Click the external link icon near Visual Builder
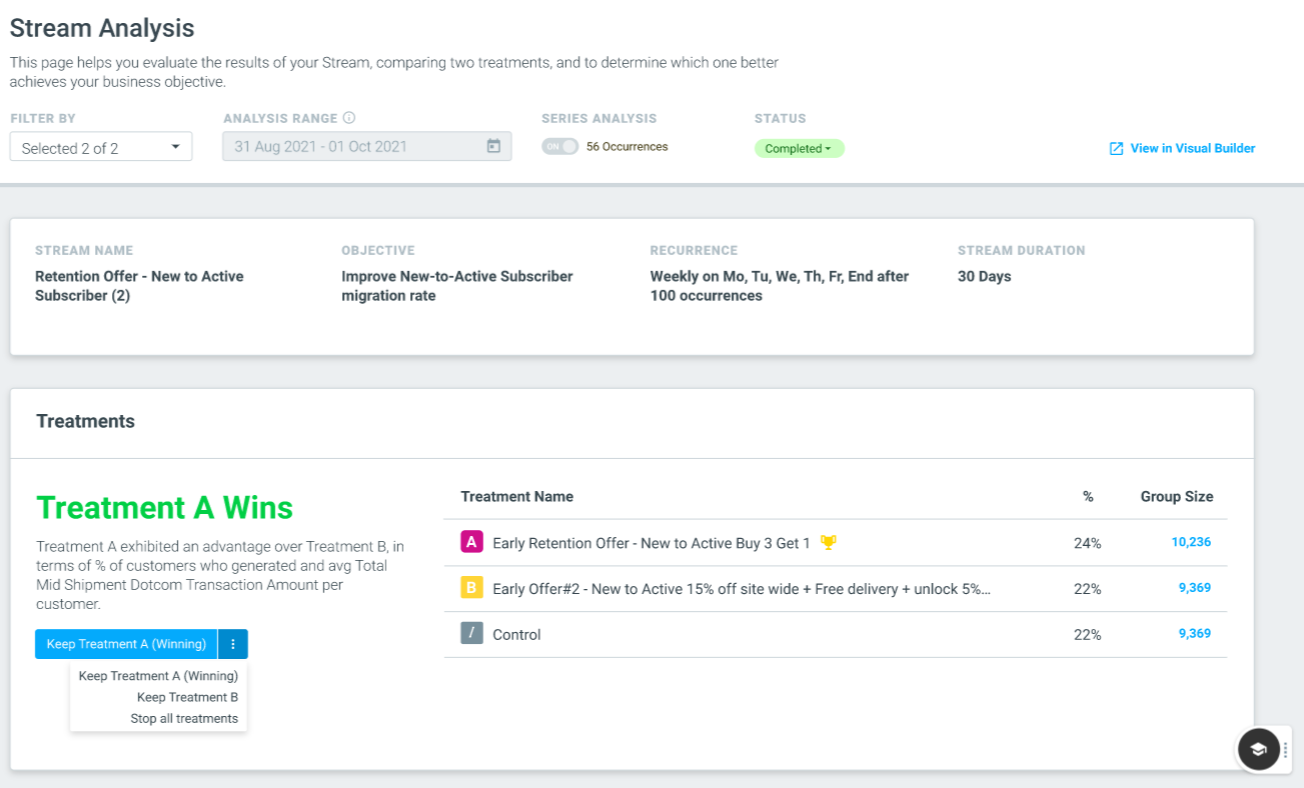The width and height of the screenshot is (1304, 788). pos(1117,148)
